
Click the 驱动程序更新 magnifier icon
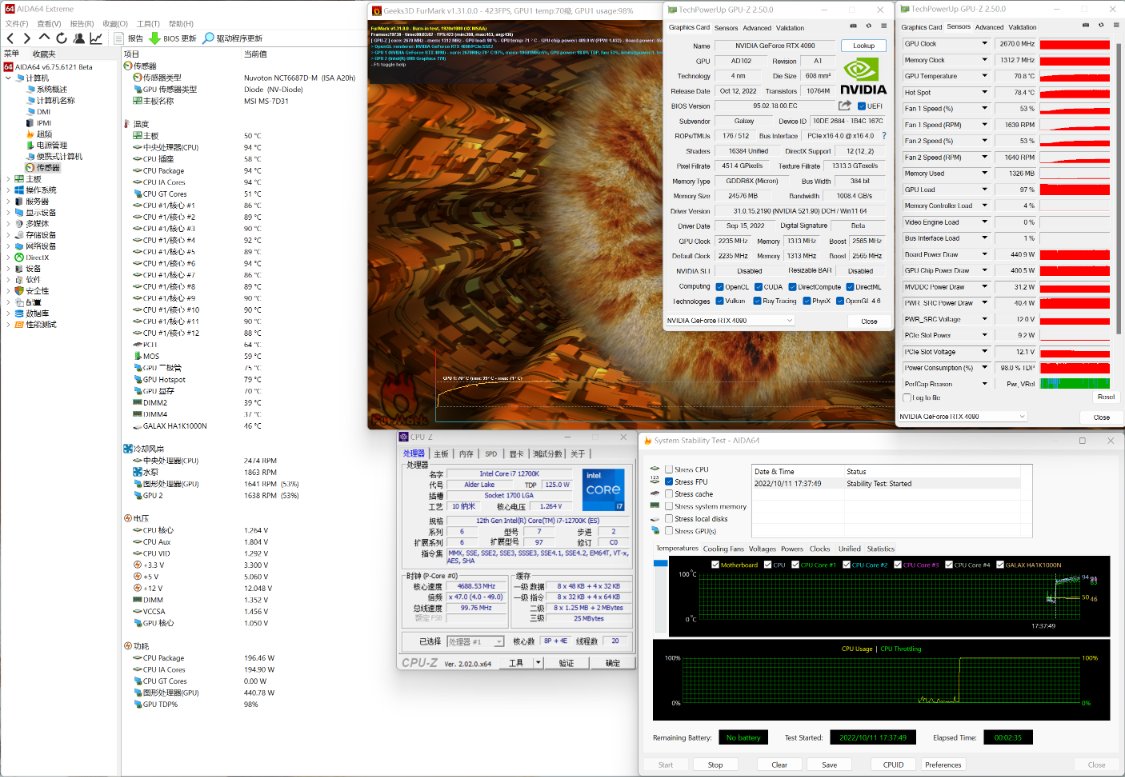(208, 38)
